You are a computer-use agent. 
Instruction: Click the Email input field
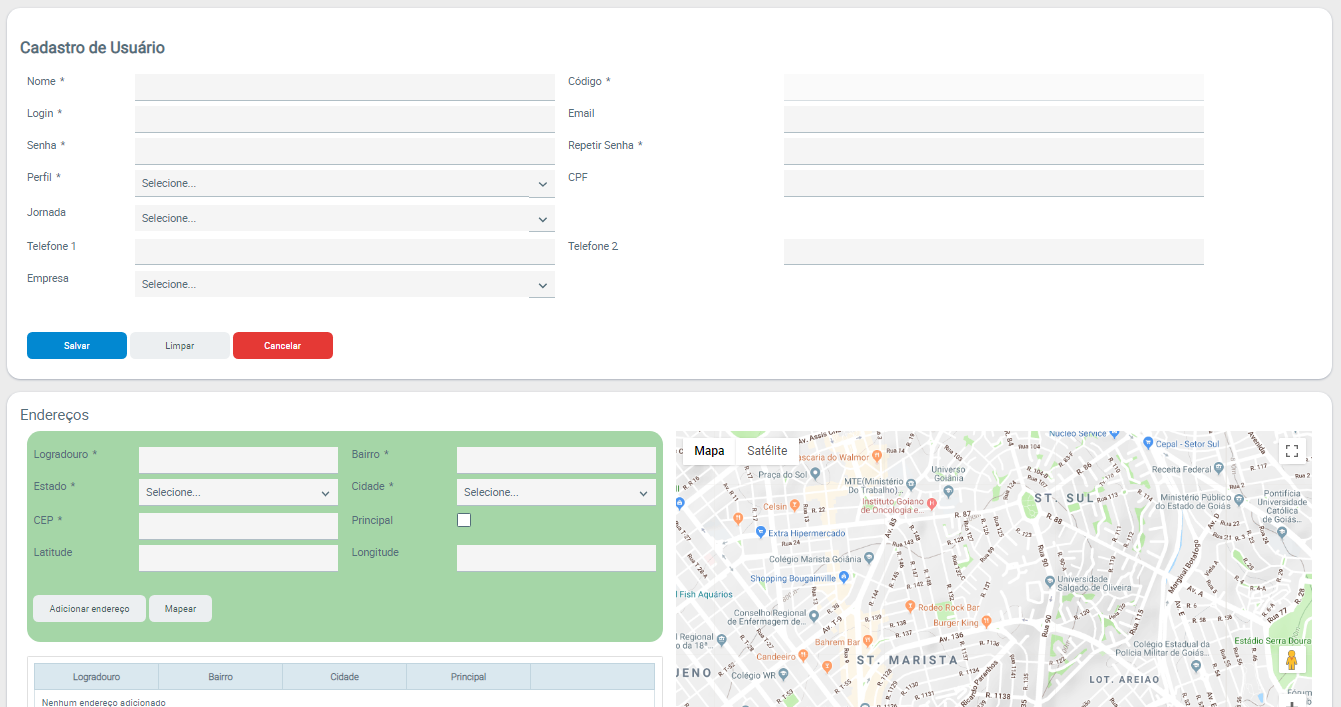coord(993,119)
